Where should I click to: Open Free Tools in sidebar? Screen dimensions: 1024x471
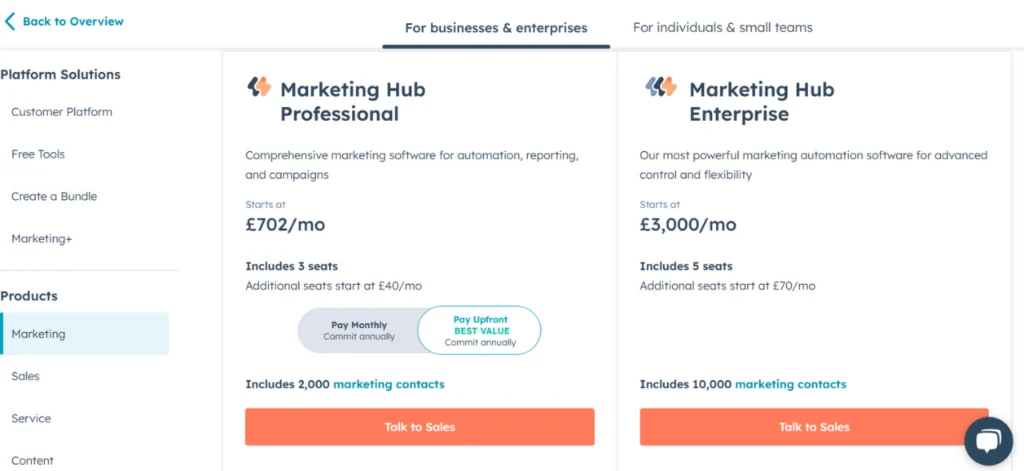coord(38,154)
